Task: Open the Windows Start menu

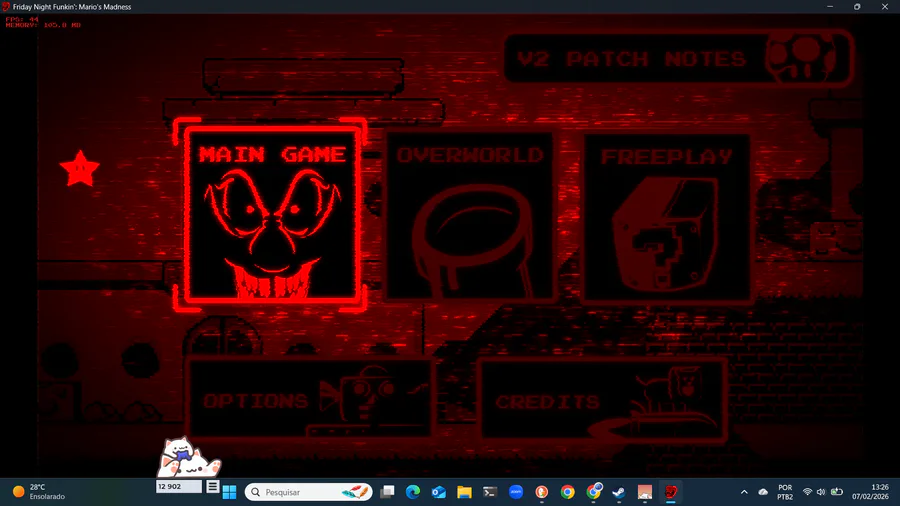Action: 230,492
